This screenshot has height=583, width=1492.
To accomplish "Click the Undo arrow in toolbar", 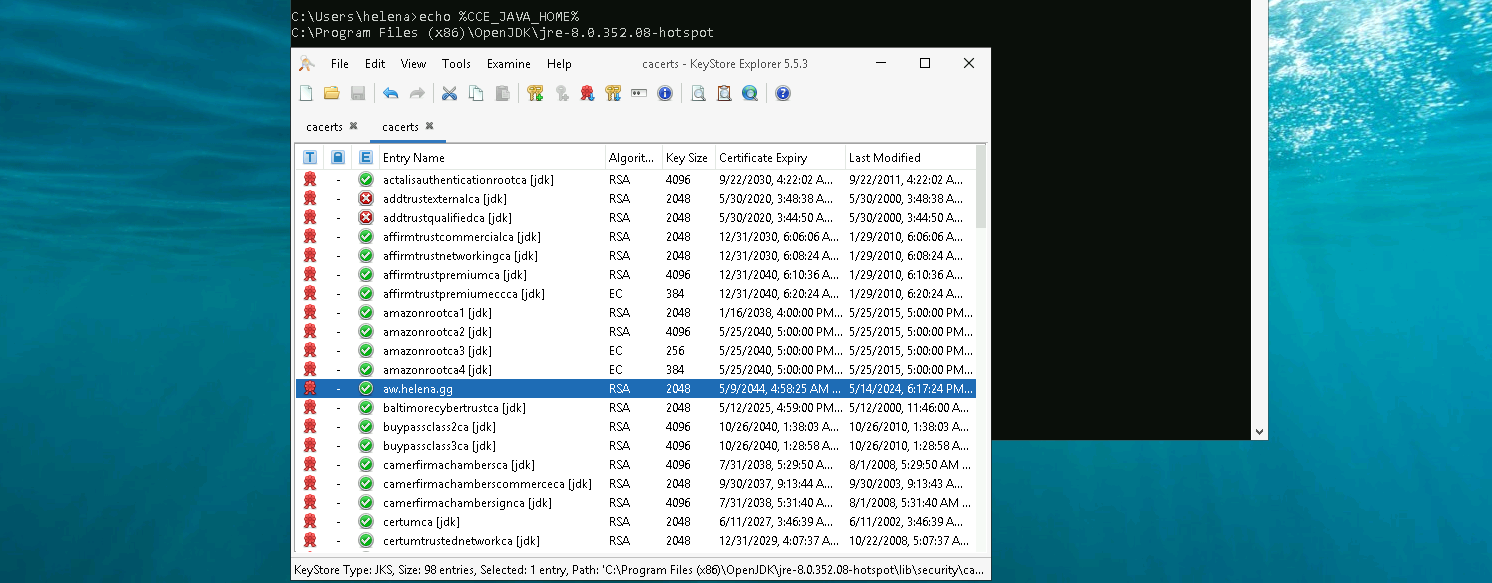I will click(390, 94).
